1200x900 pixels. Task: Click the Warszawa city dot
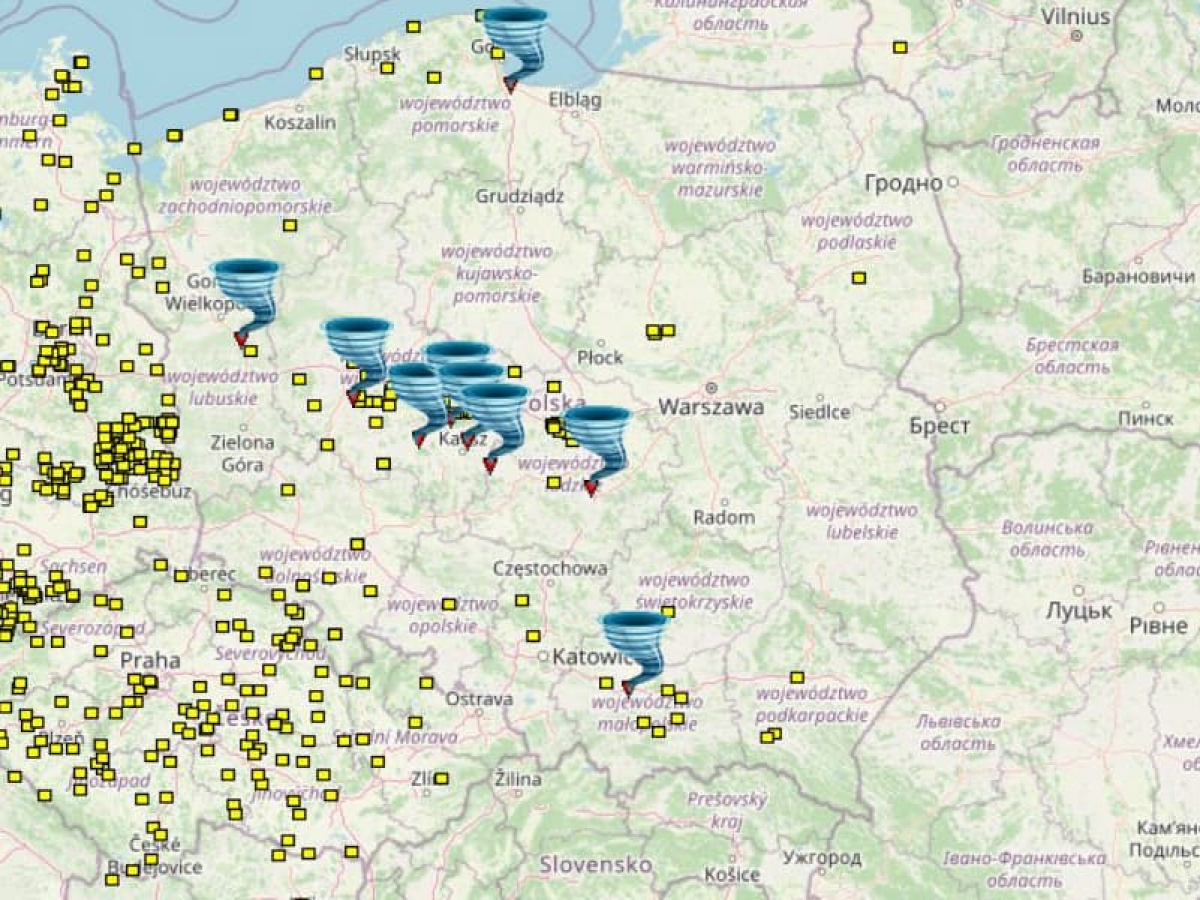tap(711, 387)
